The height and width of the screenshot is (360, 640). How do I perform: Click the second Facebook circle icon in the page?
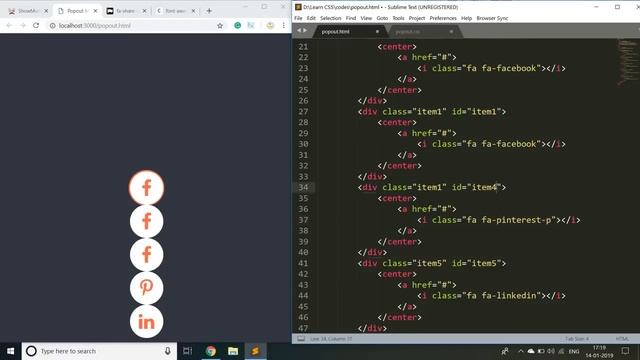pos(147,221)
